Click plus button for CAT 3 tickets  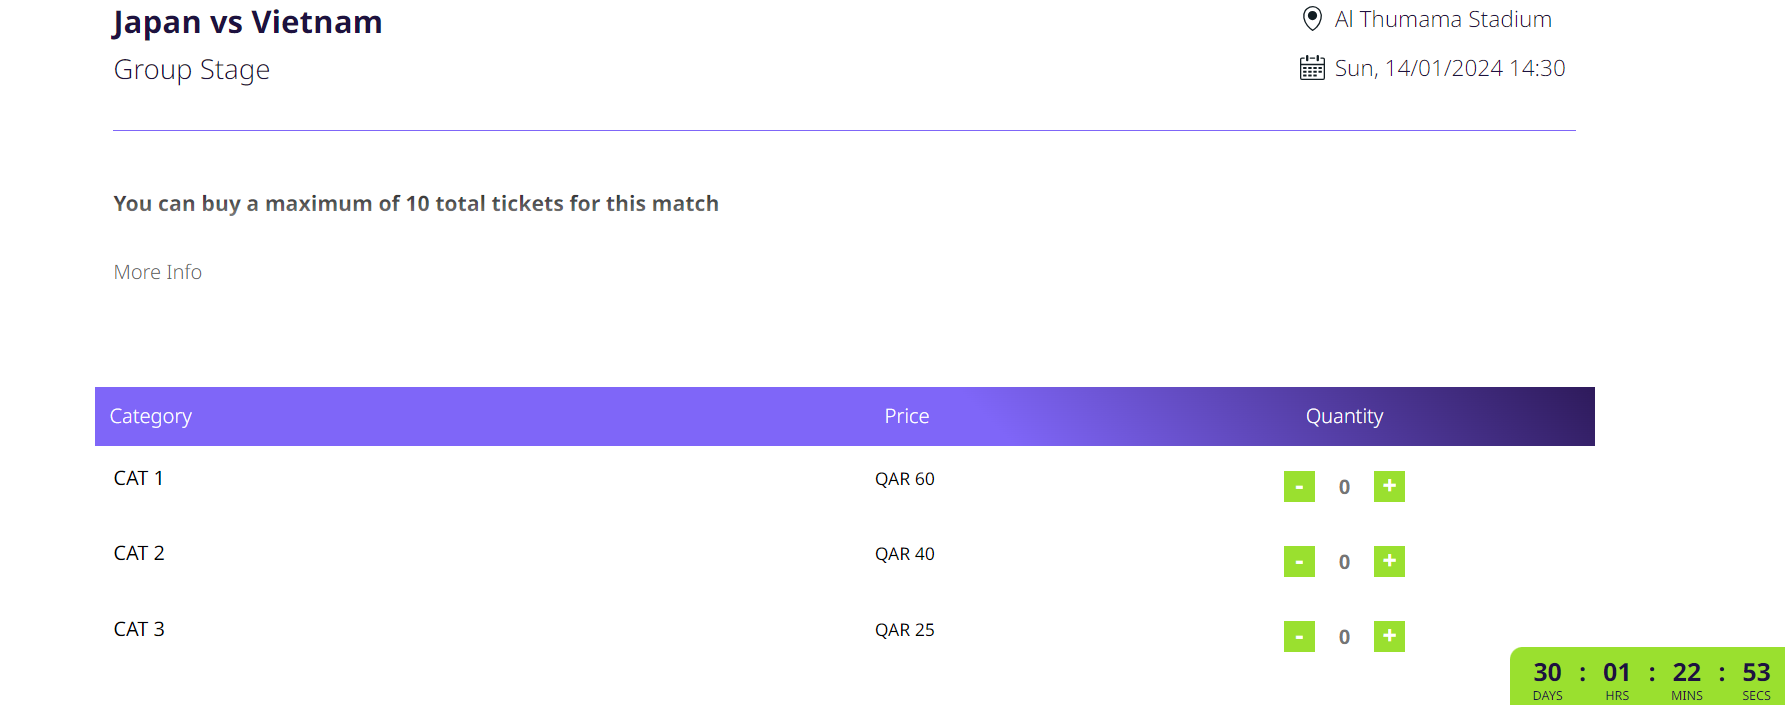point(1389,636)
